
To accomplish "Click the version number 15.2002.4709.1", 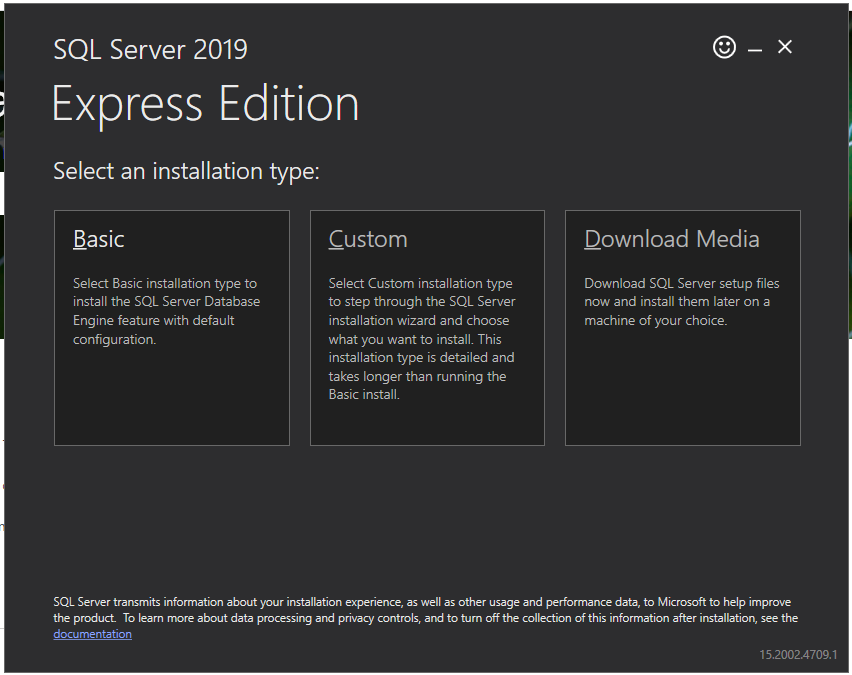I will click(x=797, y=655).
